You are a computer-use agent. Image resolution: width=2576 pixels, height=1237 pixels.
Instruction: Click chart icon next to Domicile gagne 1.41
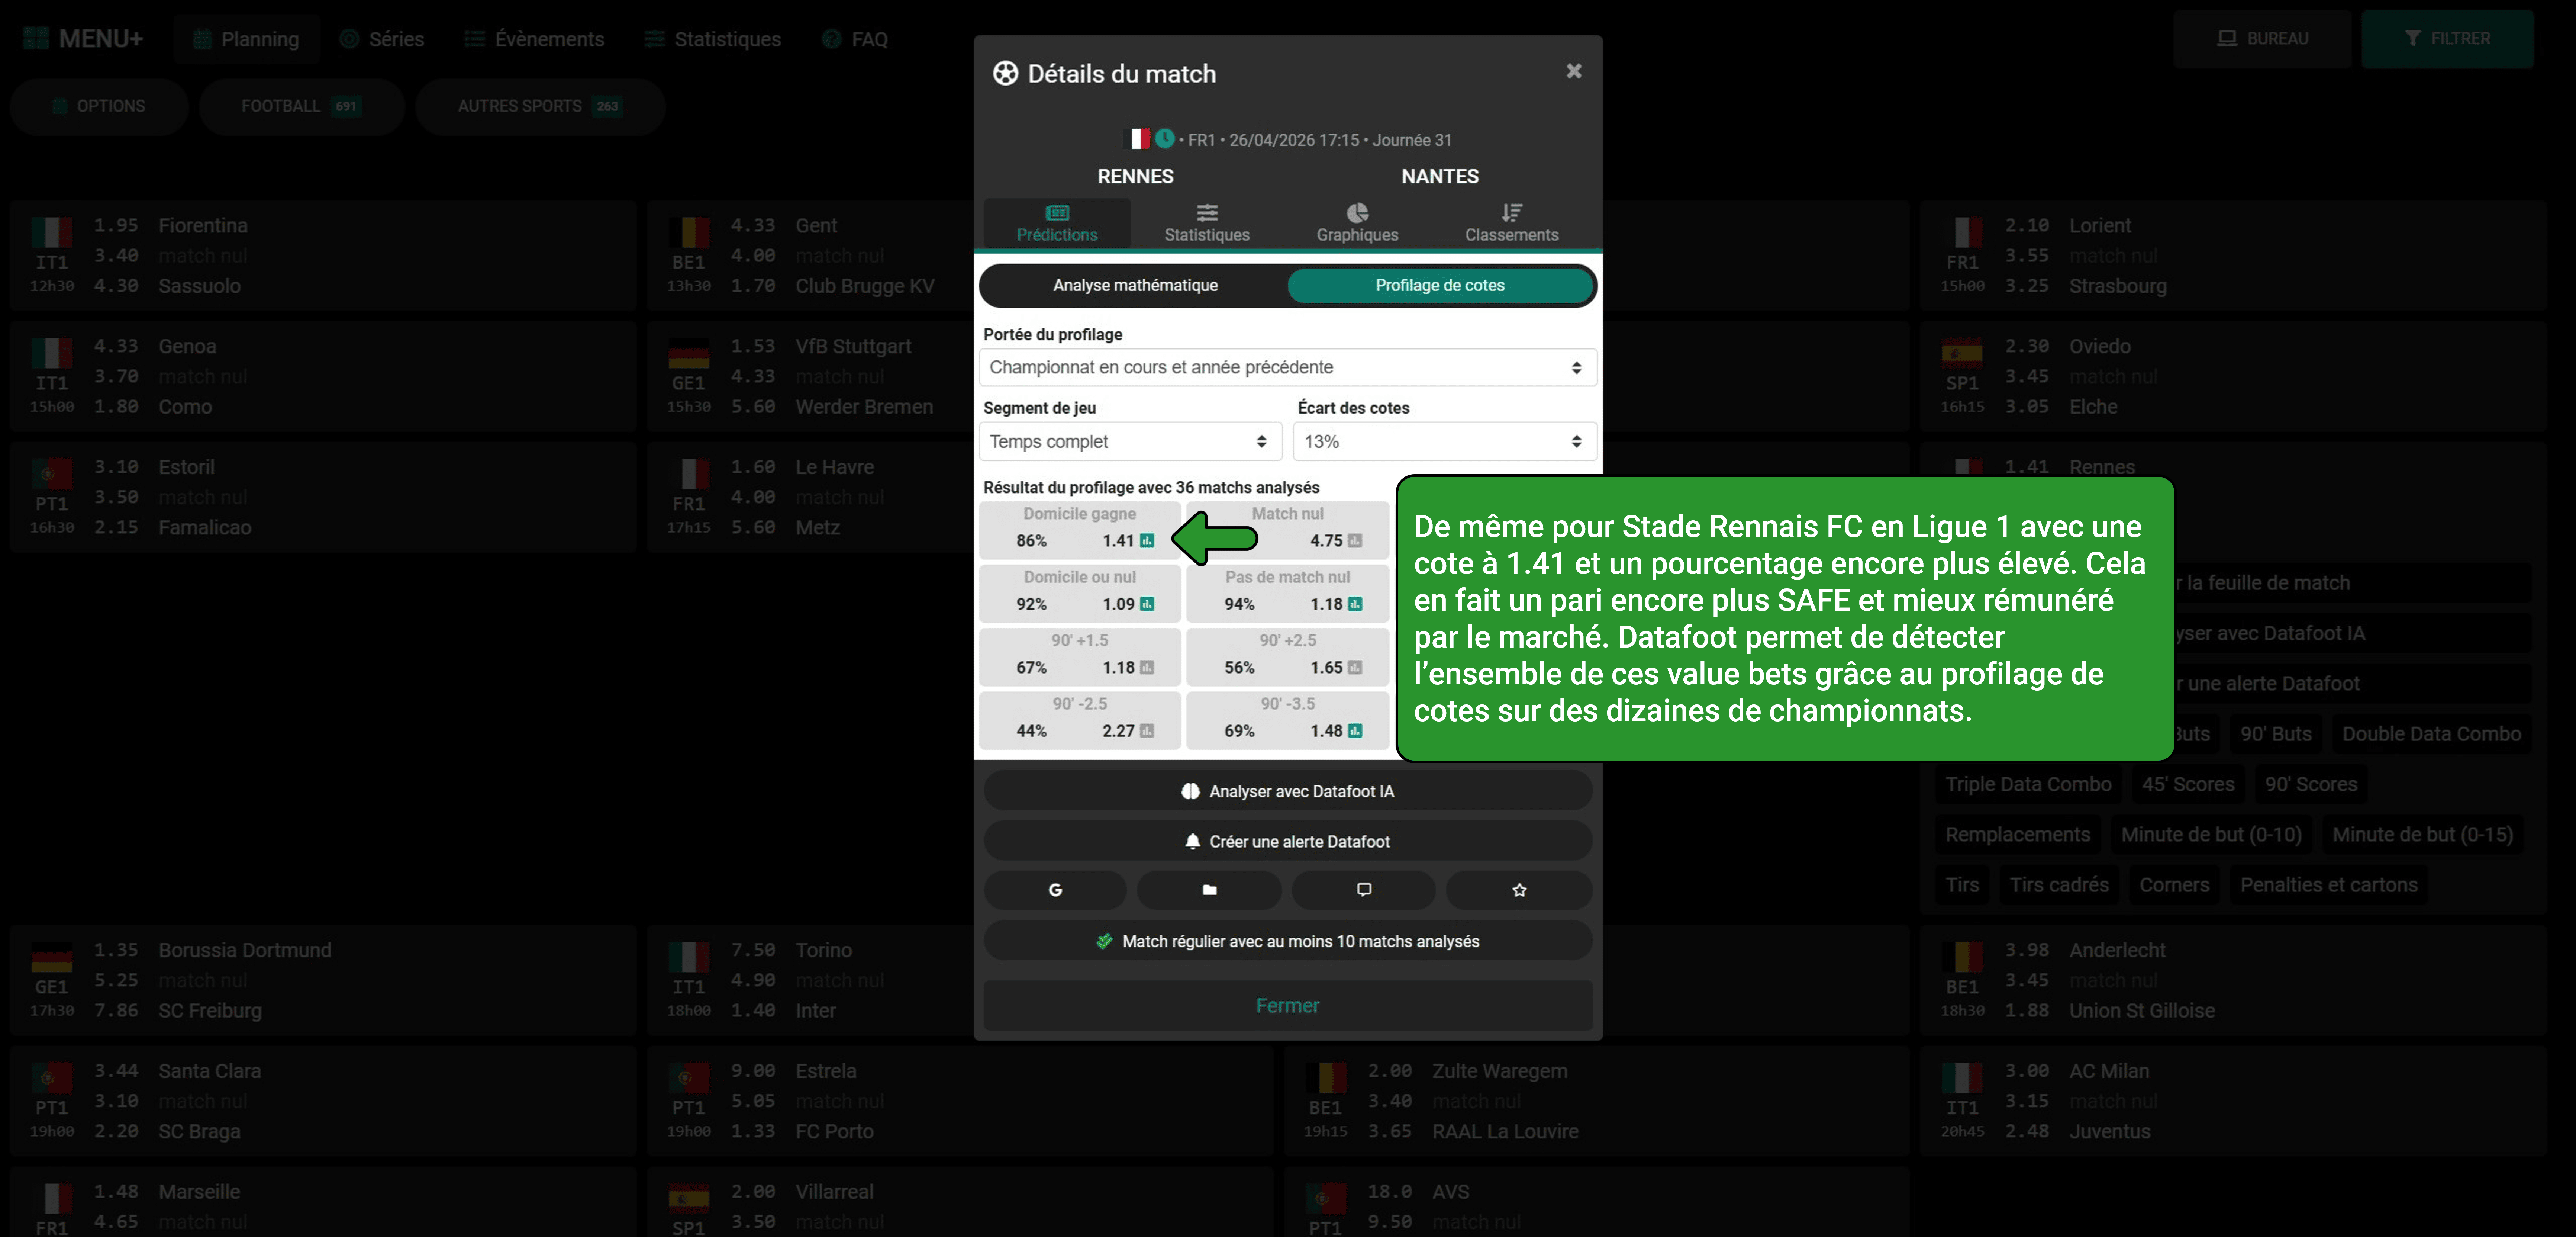[x=1147, y=541]
